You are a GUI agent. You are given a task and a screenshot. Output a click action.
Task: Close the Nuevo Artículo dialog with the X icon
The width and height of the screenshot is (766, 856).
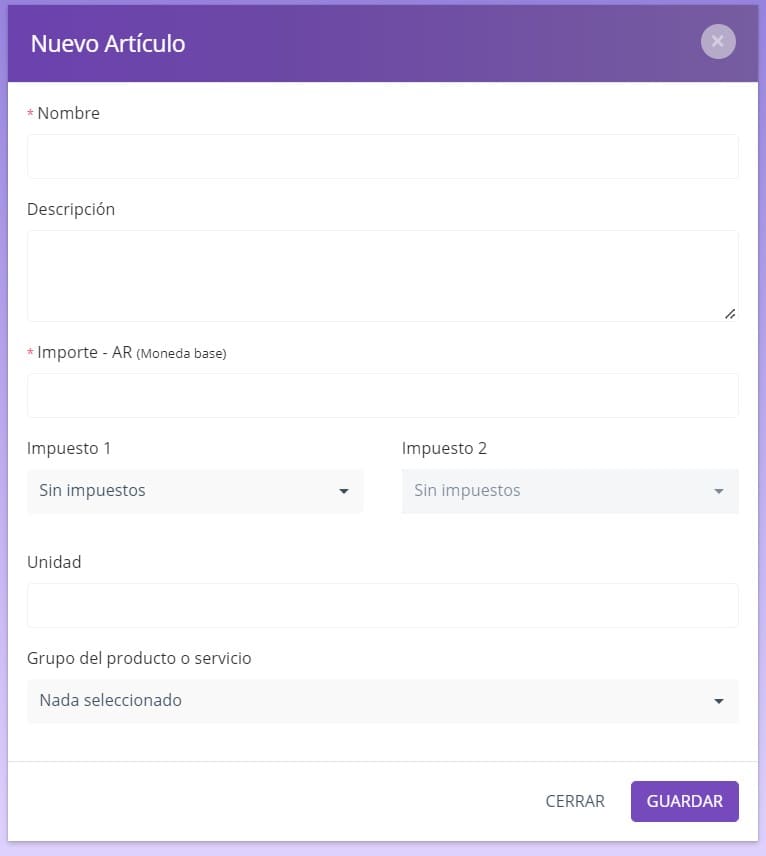pyautogui.click(x=718, y=41)
